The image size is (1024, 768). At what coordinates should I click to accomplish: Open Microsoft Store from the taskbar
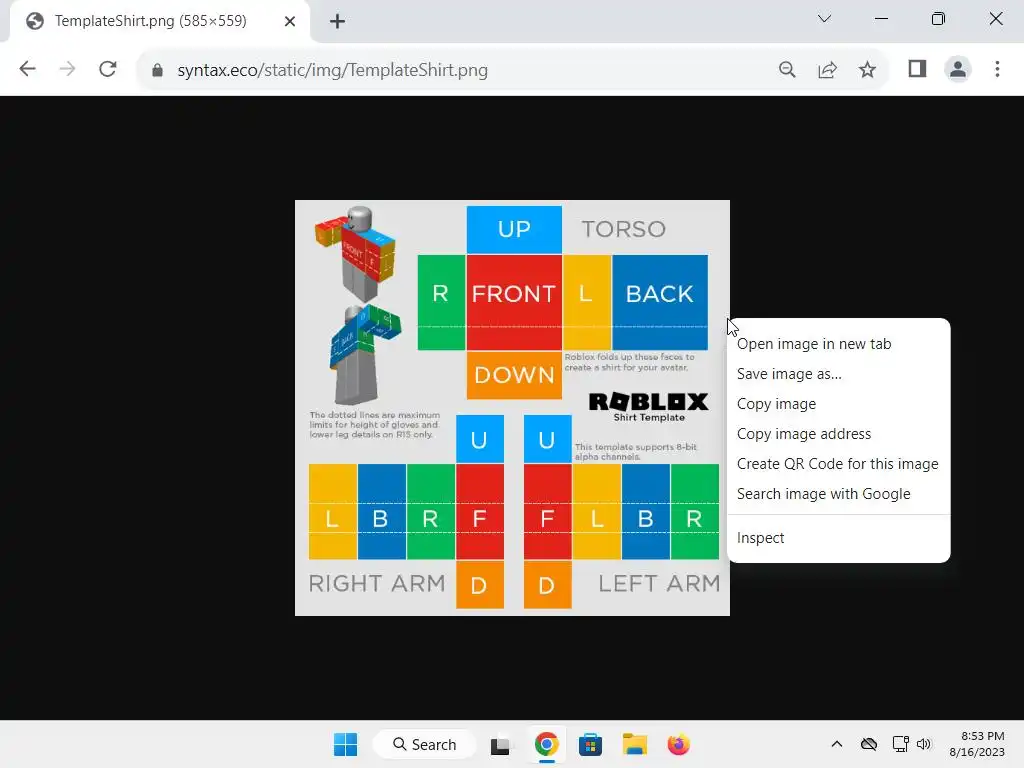[590, 744]
